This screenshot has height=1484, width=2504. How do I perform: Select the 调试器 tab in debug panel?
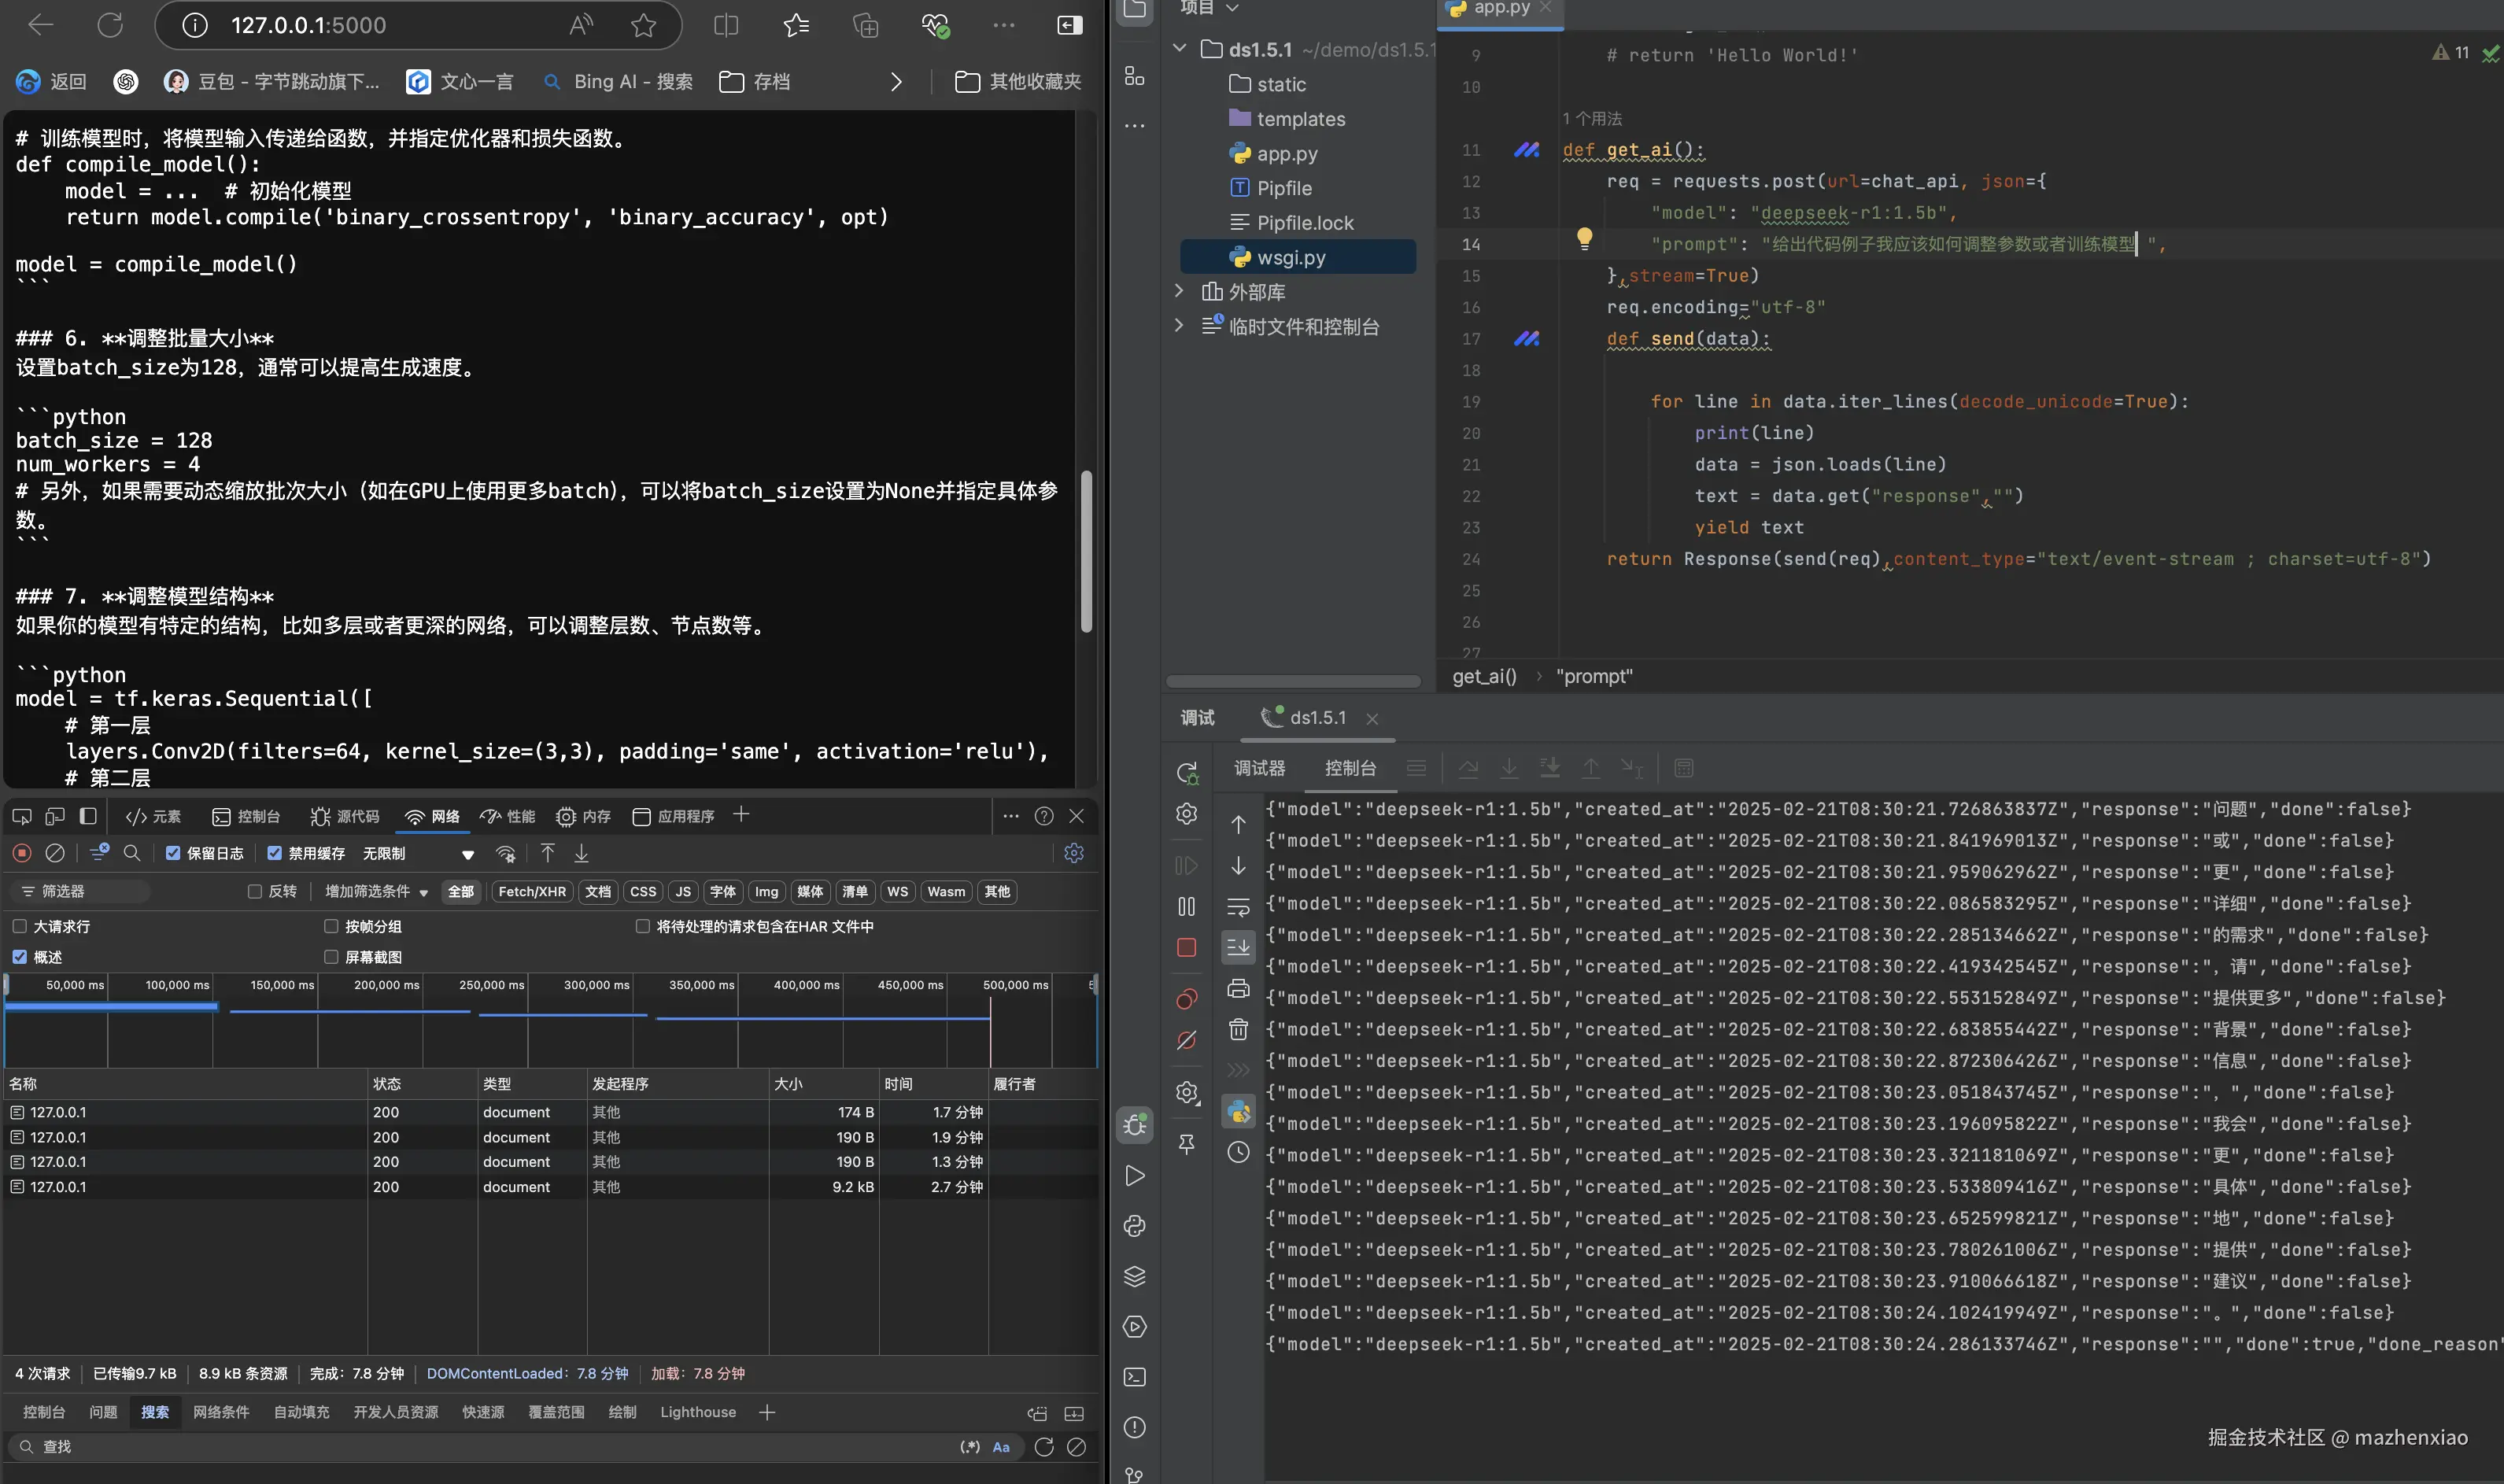(1259, 768)
